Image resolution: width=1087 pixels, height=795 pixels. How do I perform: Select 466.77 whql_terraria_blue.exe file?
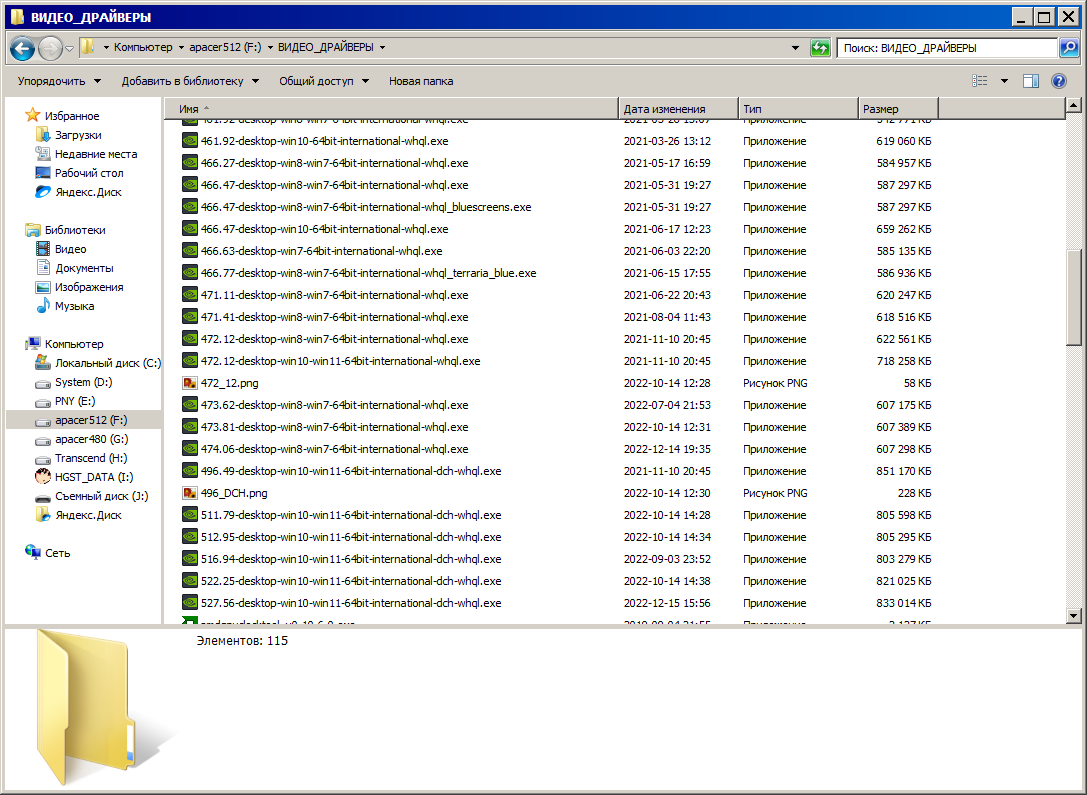(x=368, y=273)
